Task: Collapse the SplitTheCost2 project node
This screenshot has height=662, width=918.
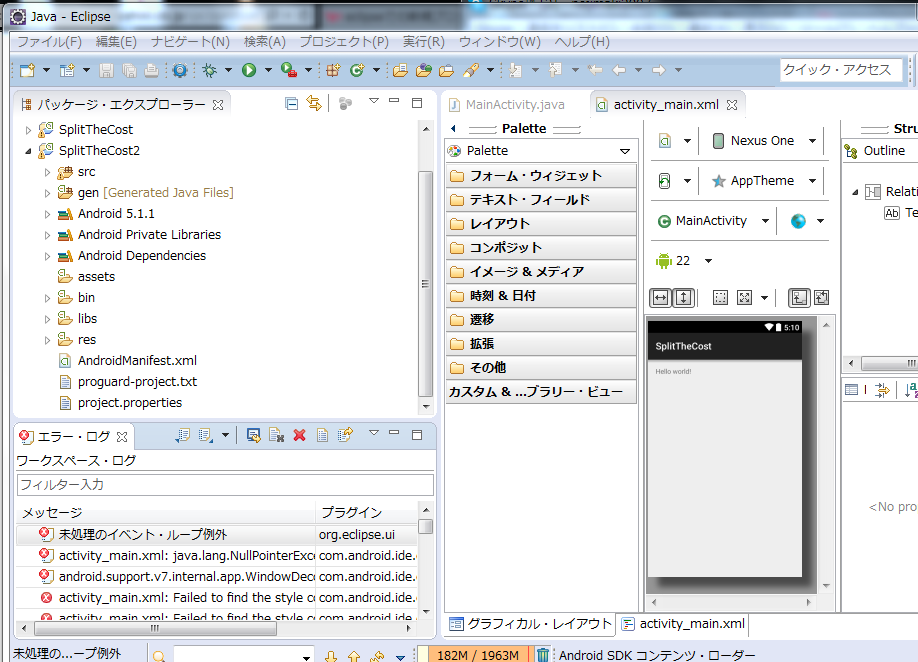Action: point(28,151)
